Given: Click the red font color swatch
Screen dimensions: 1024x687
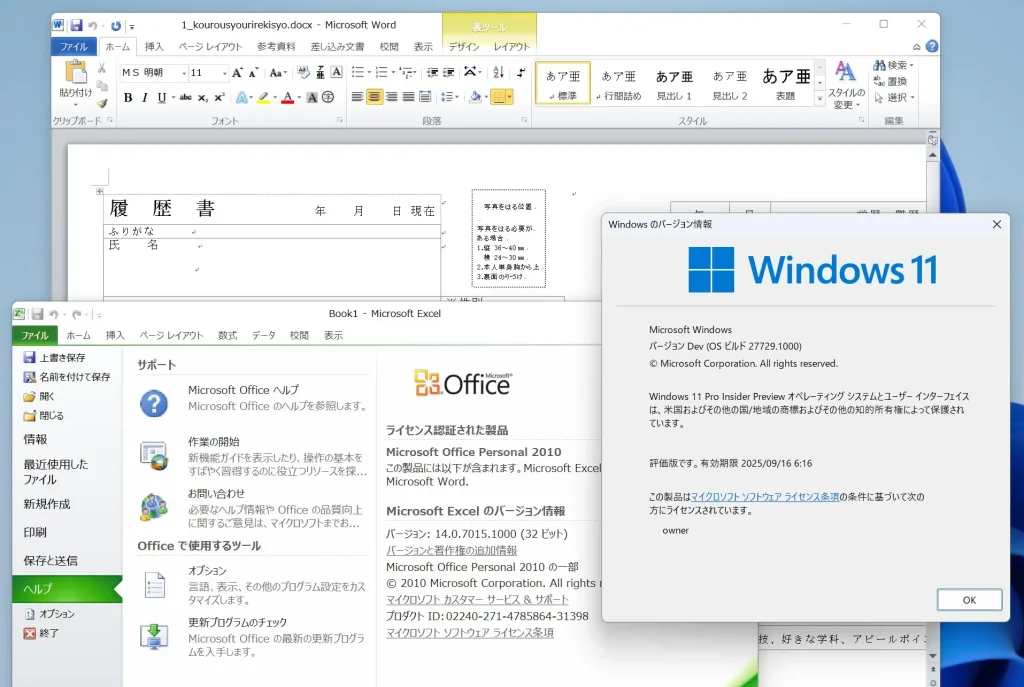Looking at the screenshot, I should click(289, 101).
